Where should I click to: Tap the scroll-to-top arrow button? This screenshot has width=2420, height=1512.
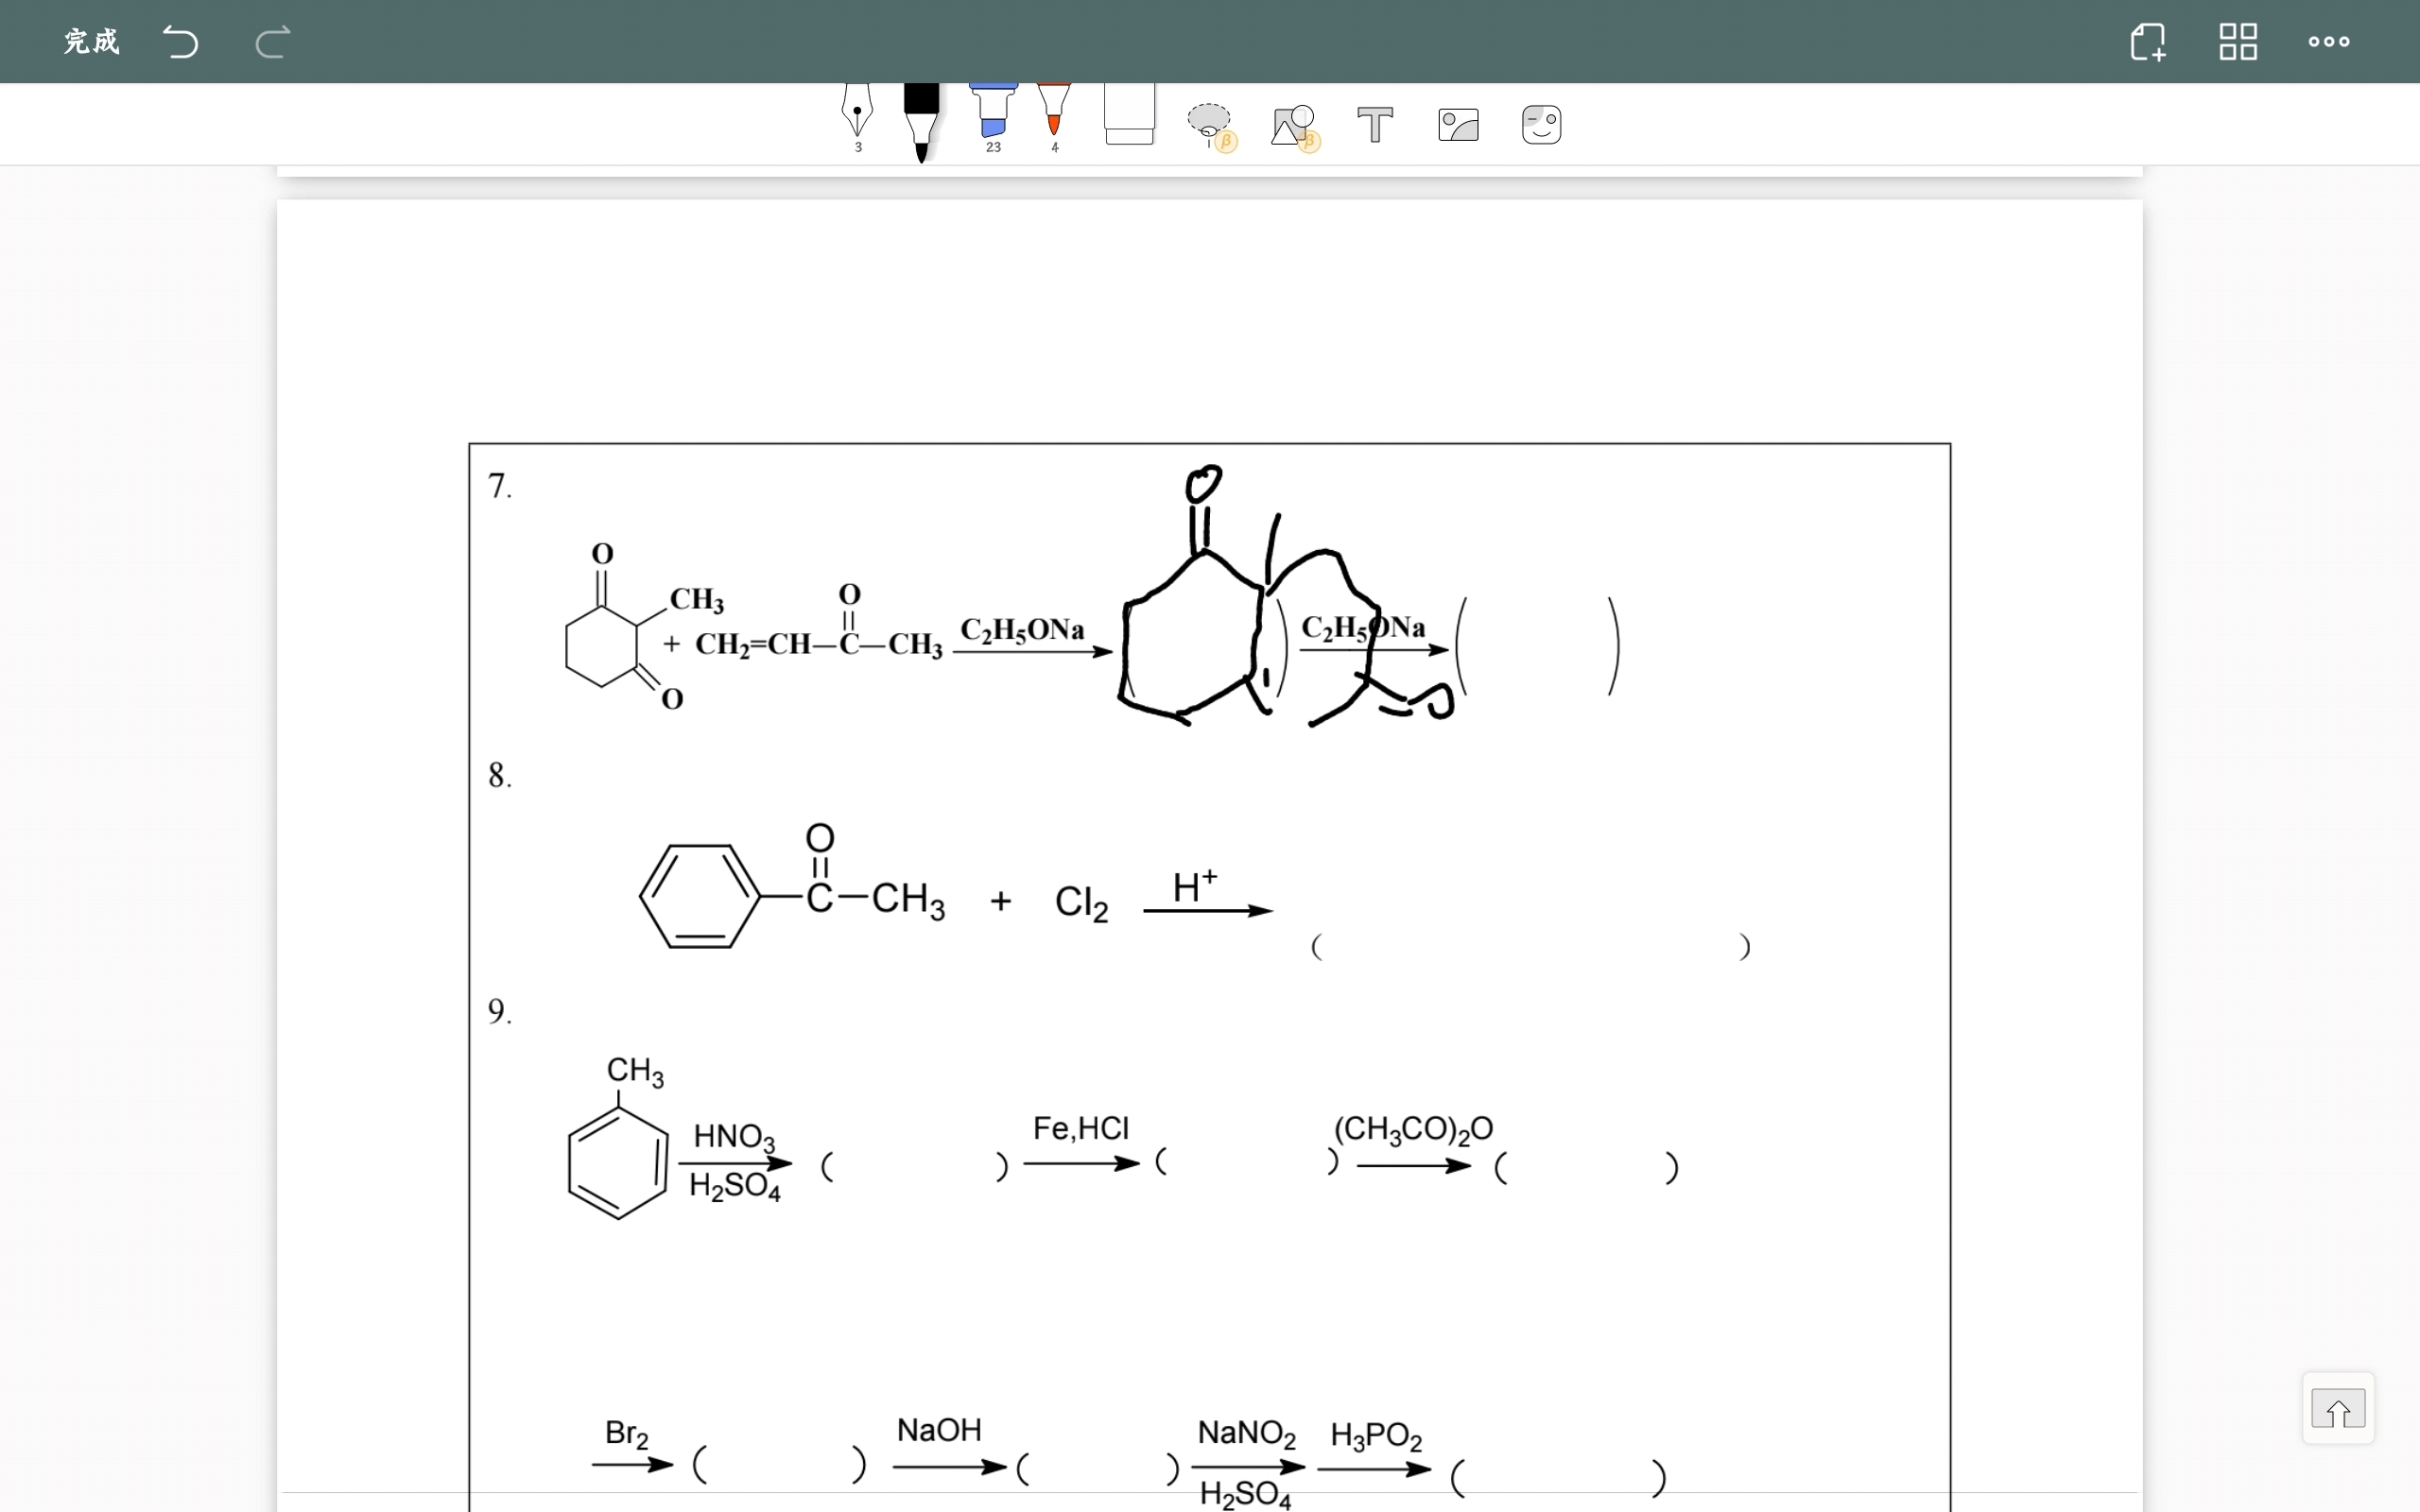click(2338, 1408)
